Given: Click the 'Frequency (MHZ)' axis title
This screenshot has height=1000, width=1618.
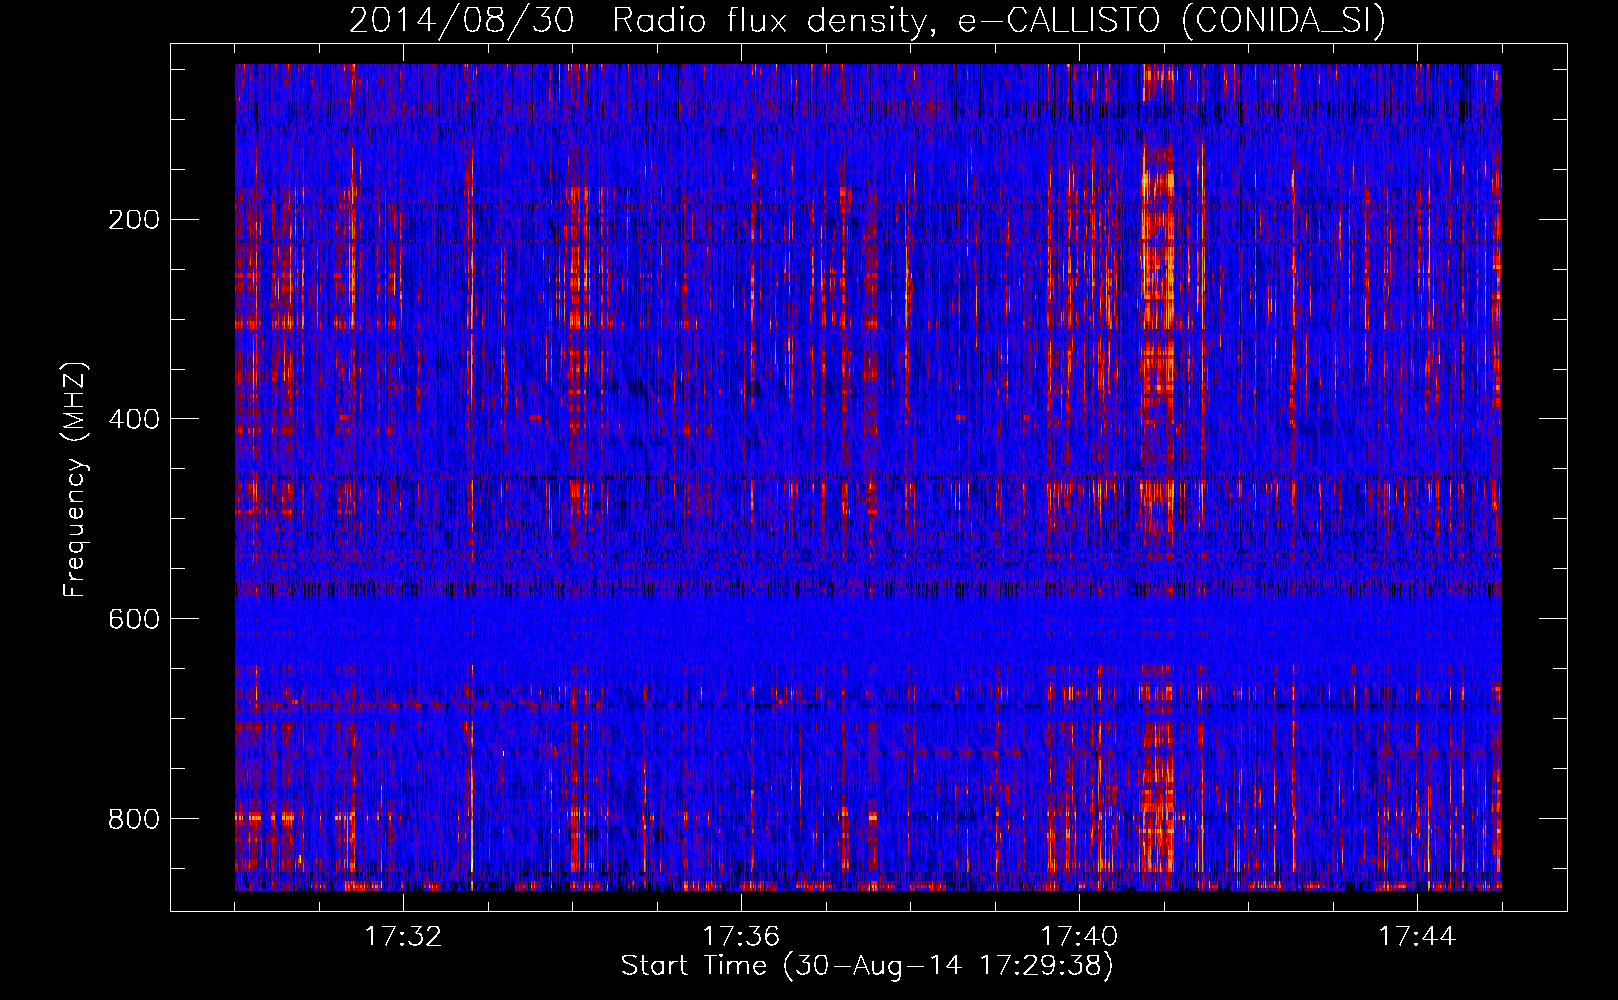Looking at the screenshot, I should point(75,480).
